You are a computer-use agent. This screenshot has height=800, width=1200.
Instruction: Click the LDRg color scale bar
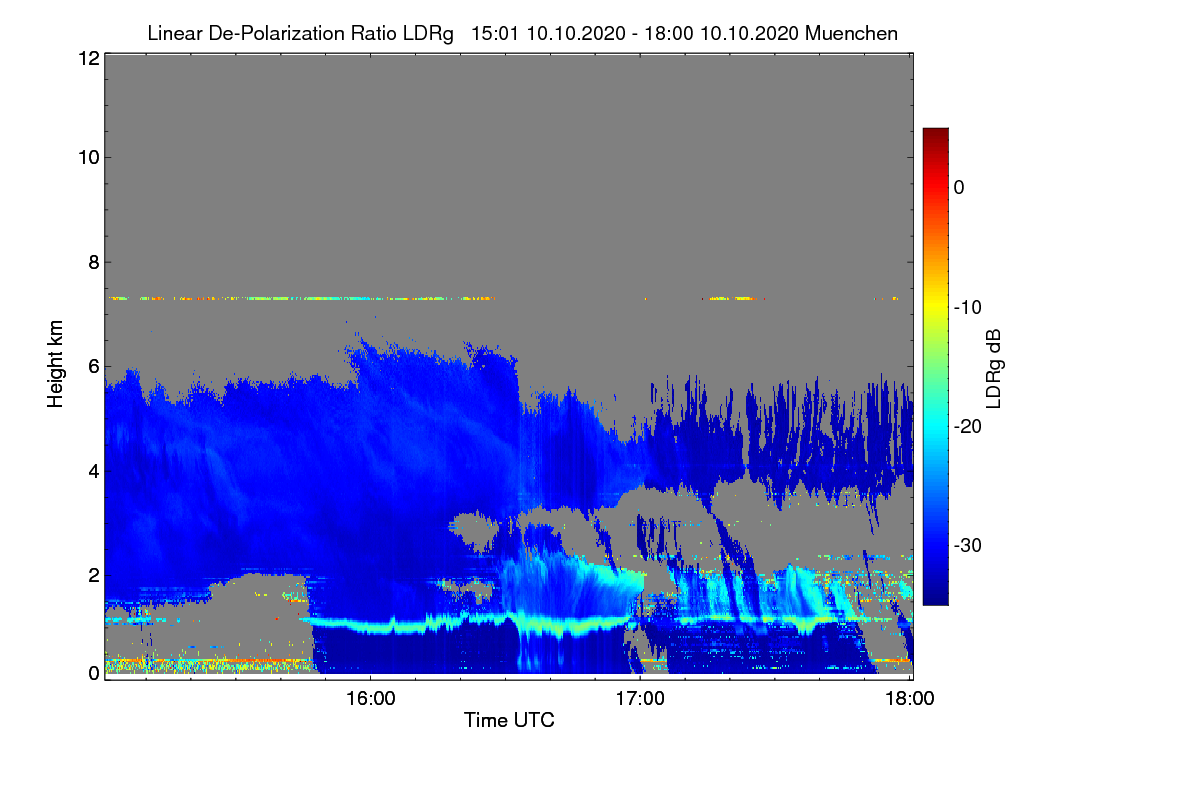[x=935, y=366]
